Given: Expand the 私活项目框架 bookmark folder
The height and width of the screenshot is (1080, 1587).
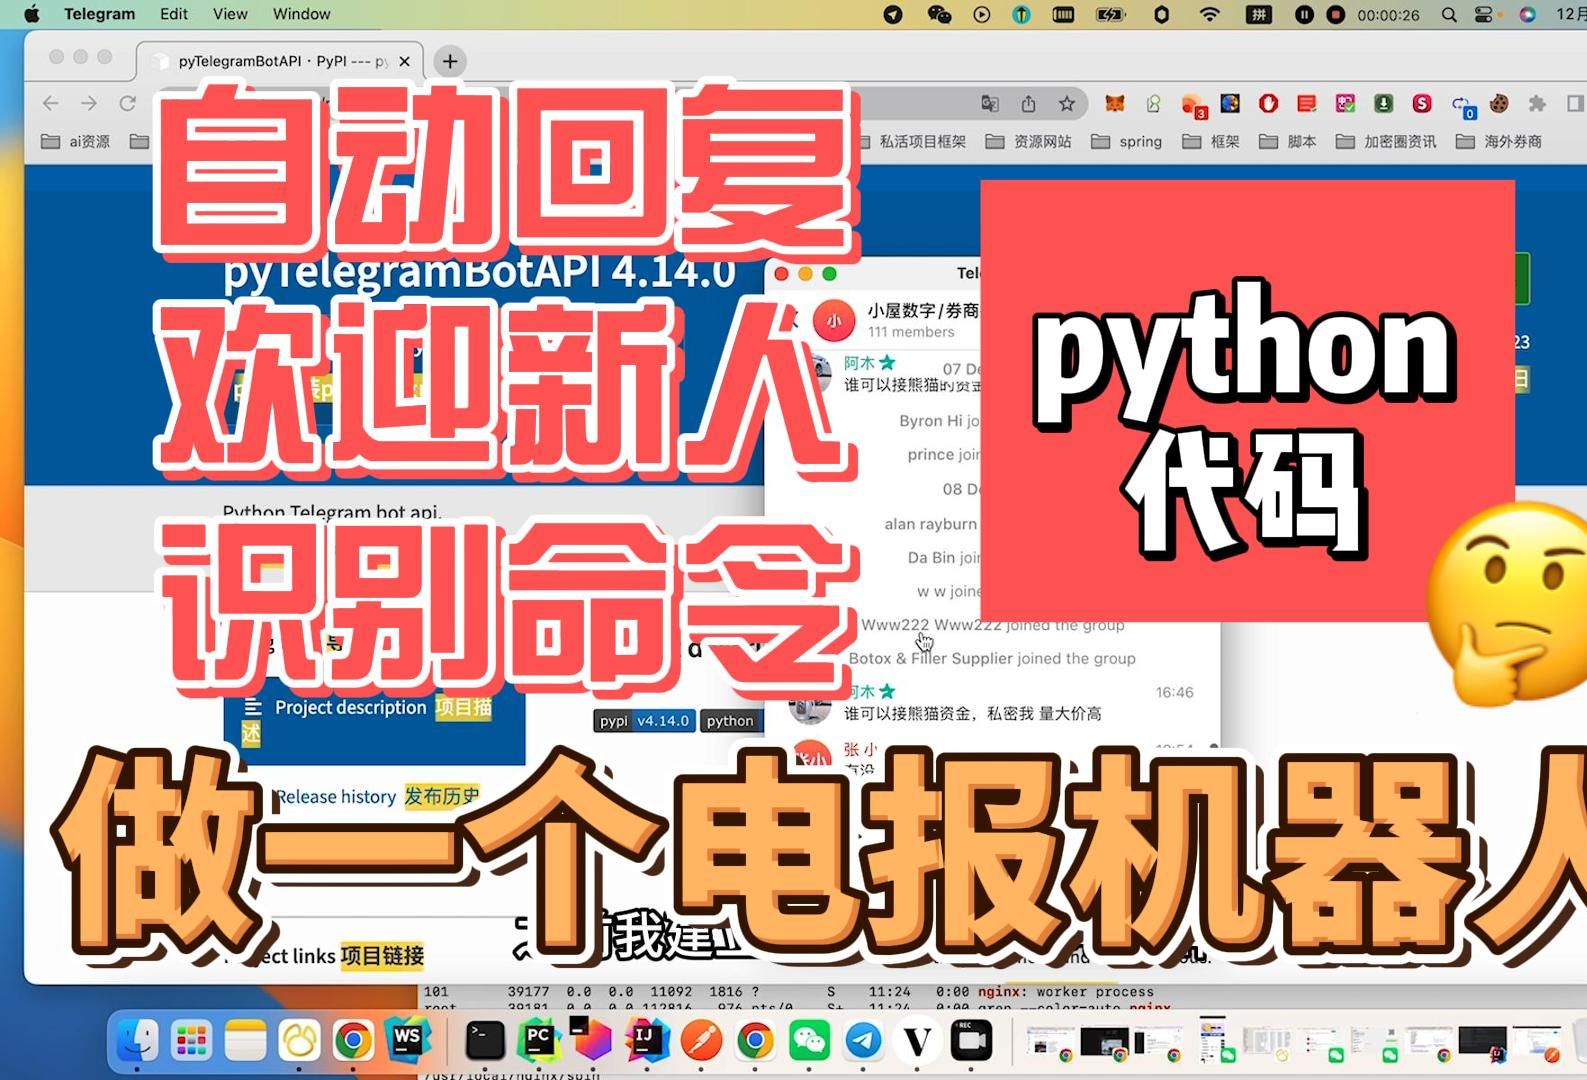Looking at the screenshot, I should 911,141.
